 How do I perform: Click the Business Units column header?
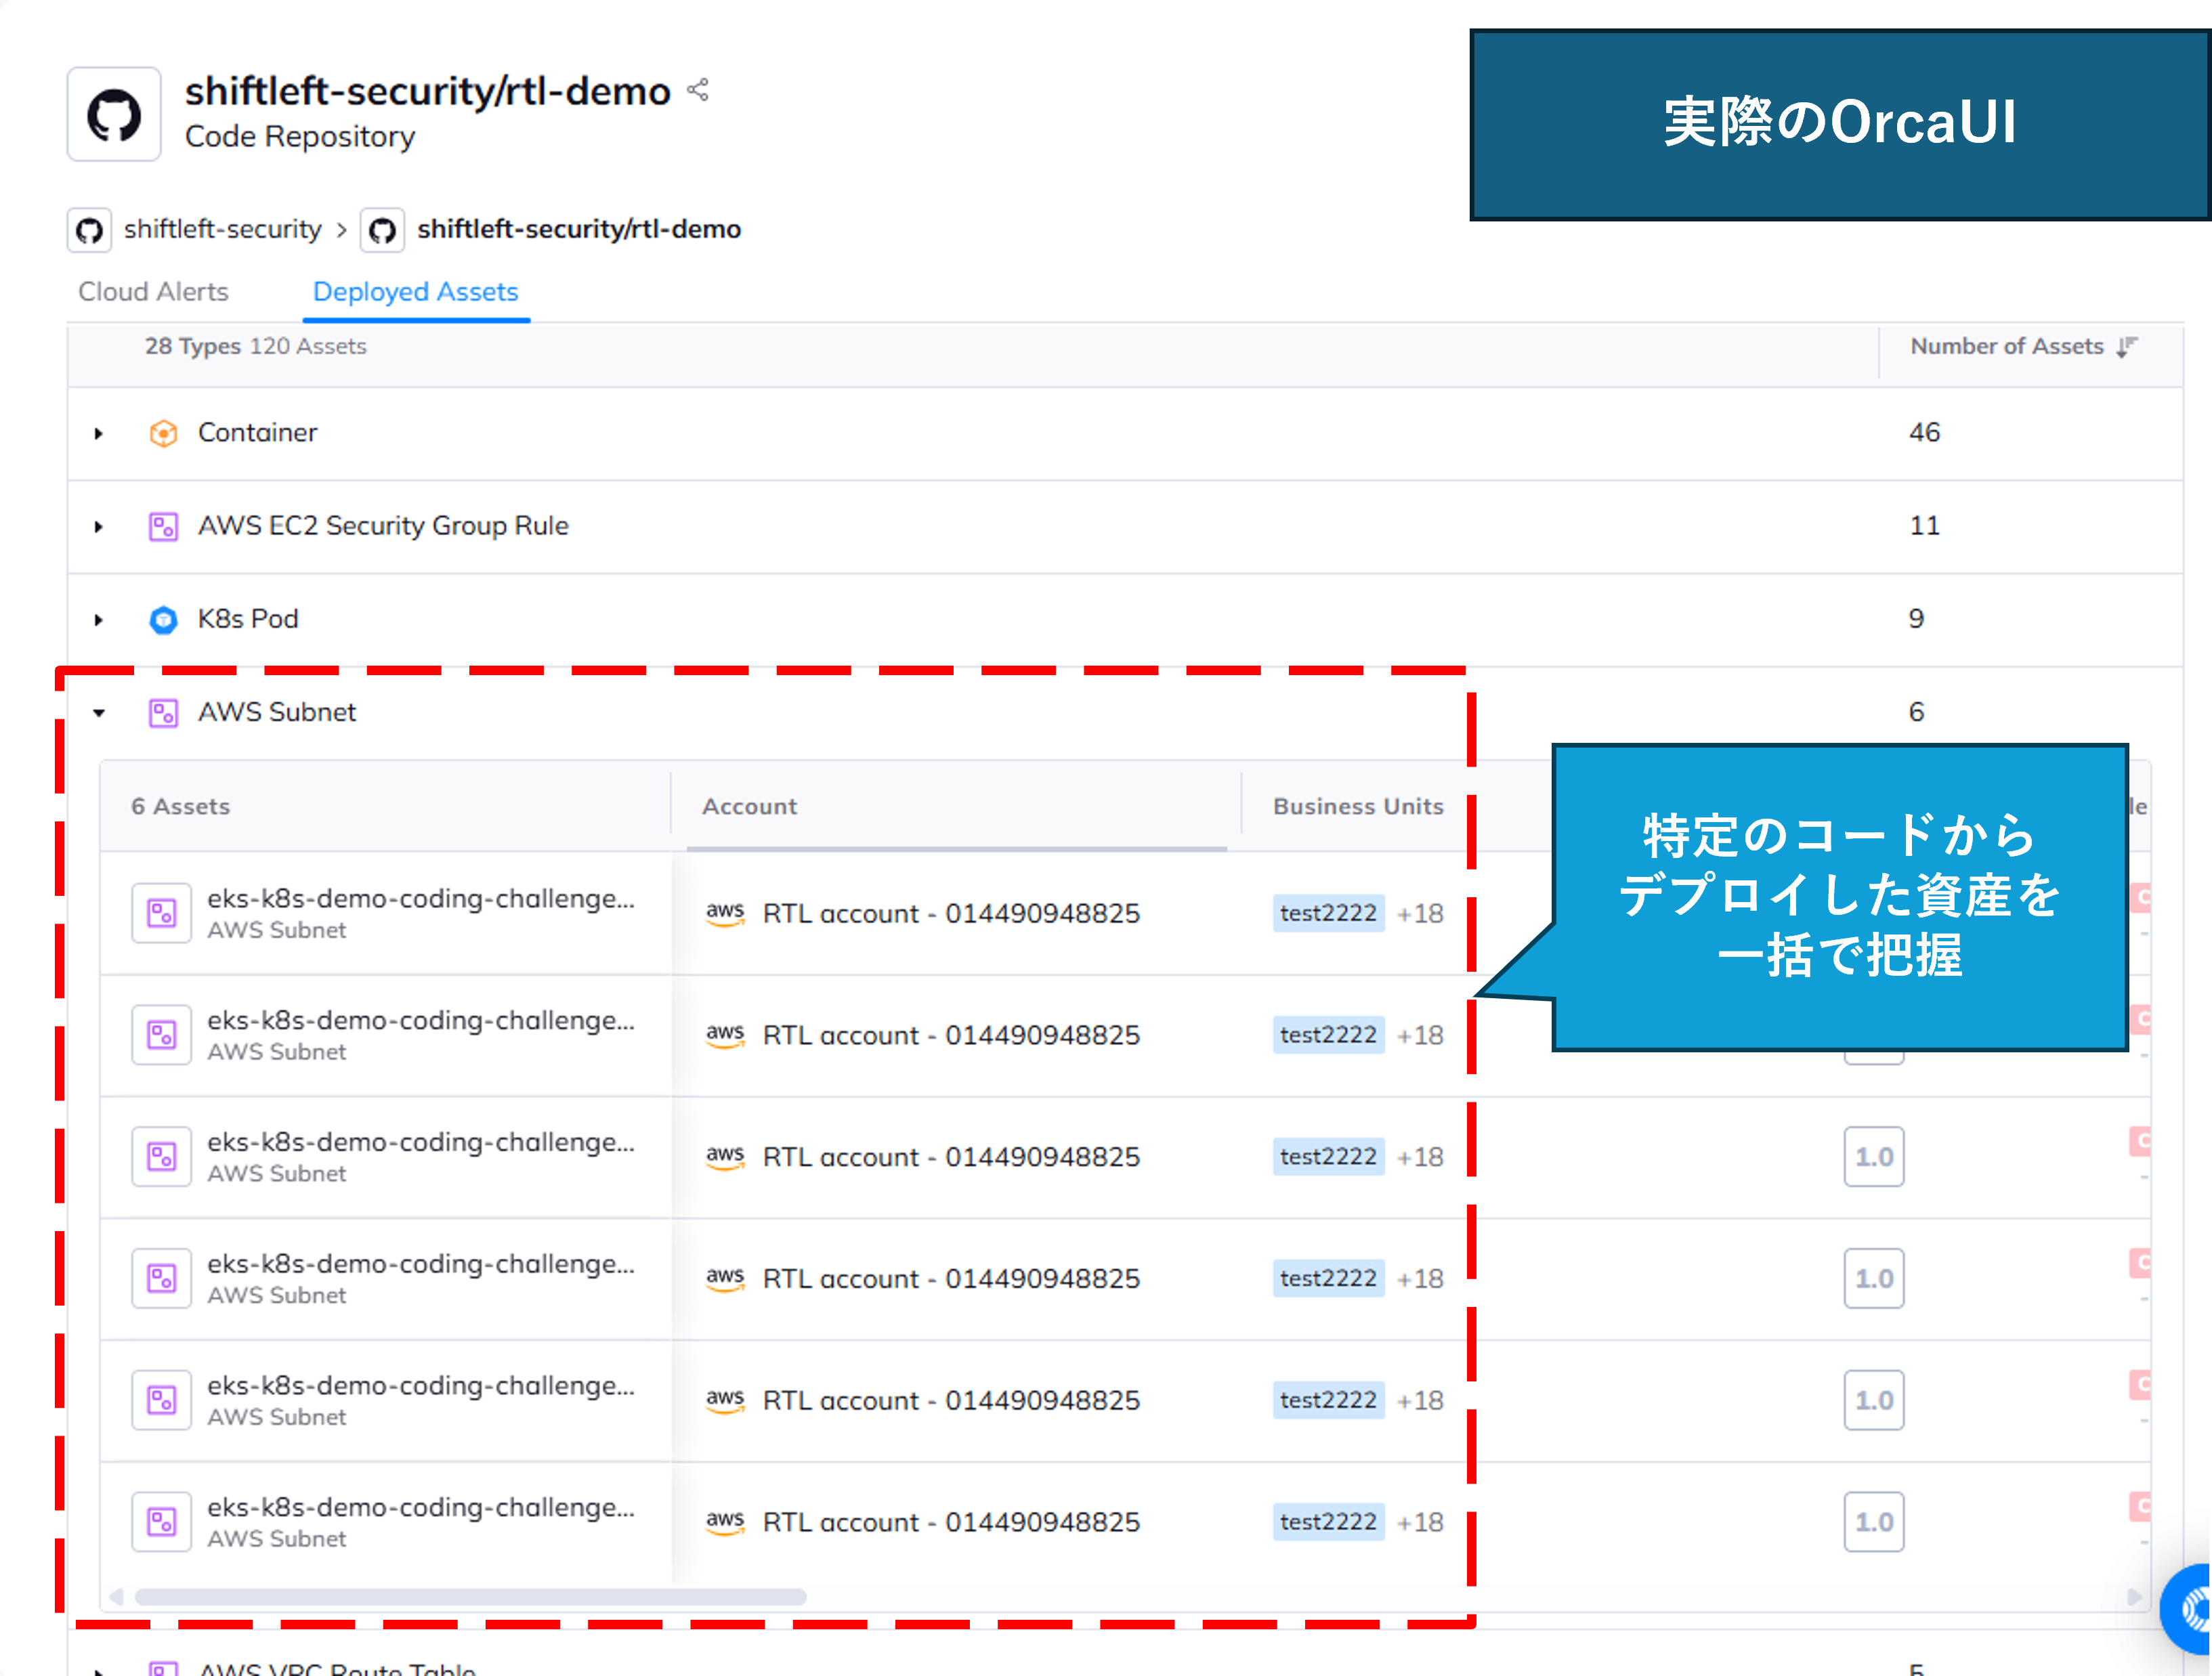point(1358,806)
